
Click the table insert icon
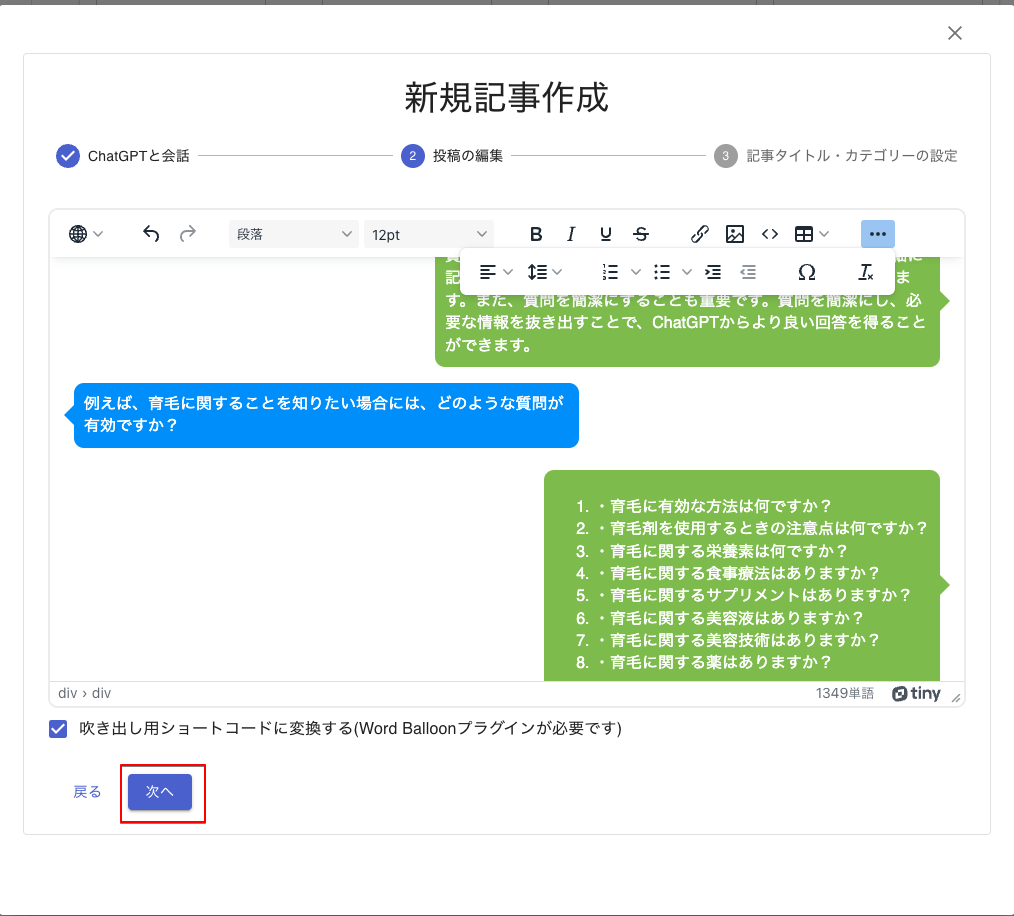pyautogui.click(x=804, y=234)
